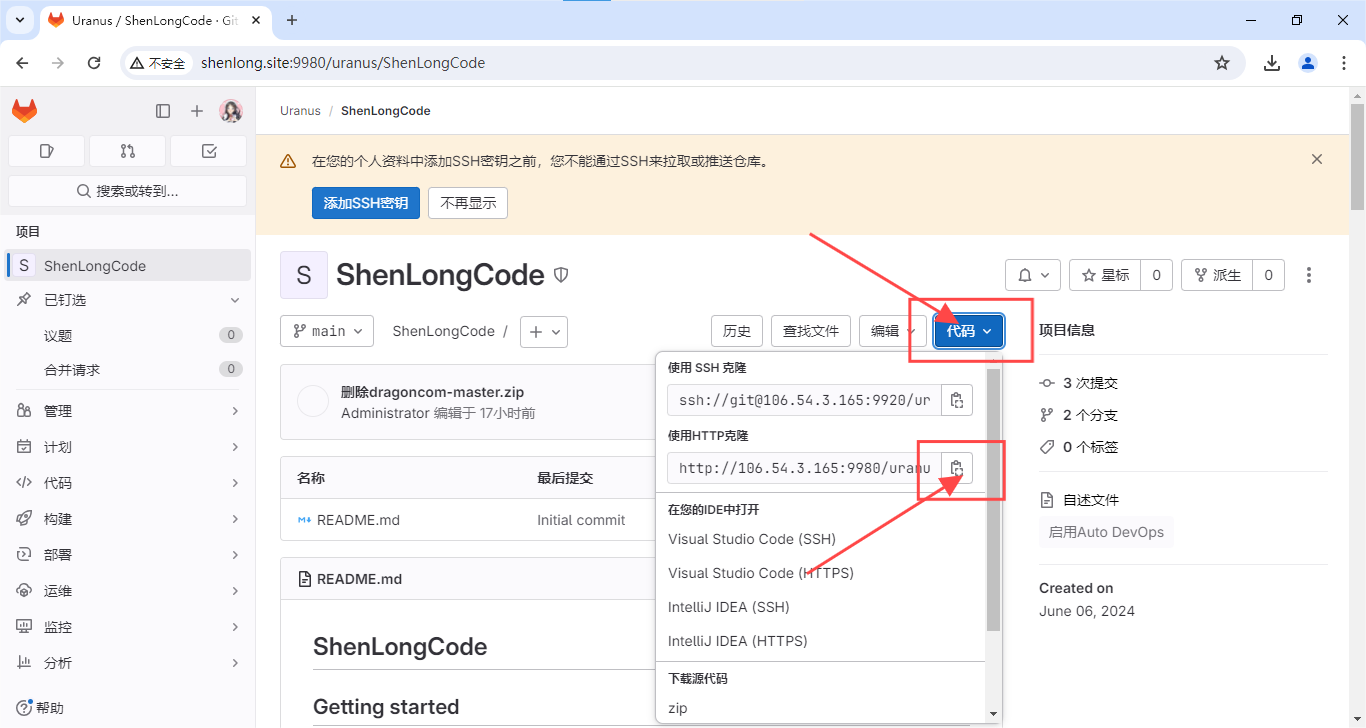This screenshot has height=728, width=1366.
Task: Open the README.md file link
Action: click(x=358, y=520)
